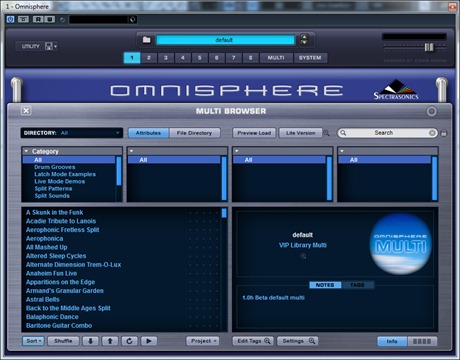Enable the Info view toggle
Image resolution: width=460 pixels, height=360 pixels.
[392, 341]
